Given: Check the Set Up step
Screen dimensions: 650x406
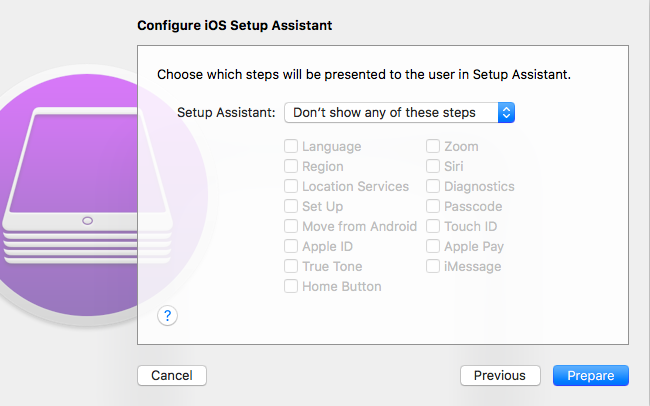Looking at the screenshot, I should pyautogui.click(x=291, y=207).
